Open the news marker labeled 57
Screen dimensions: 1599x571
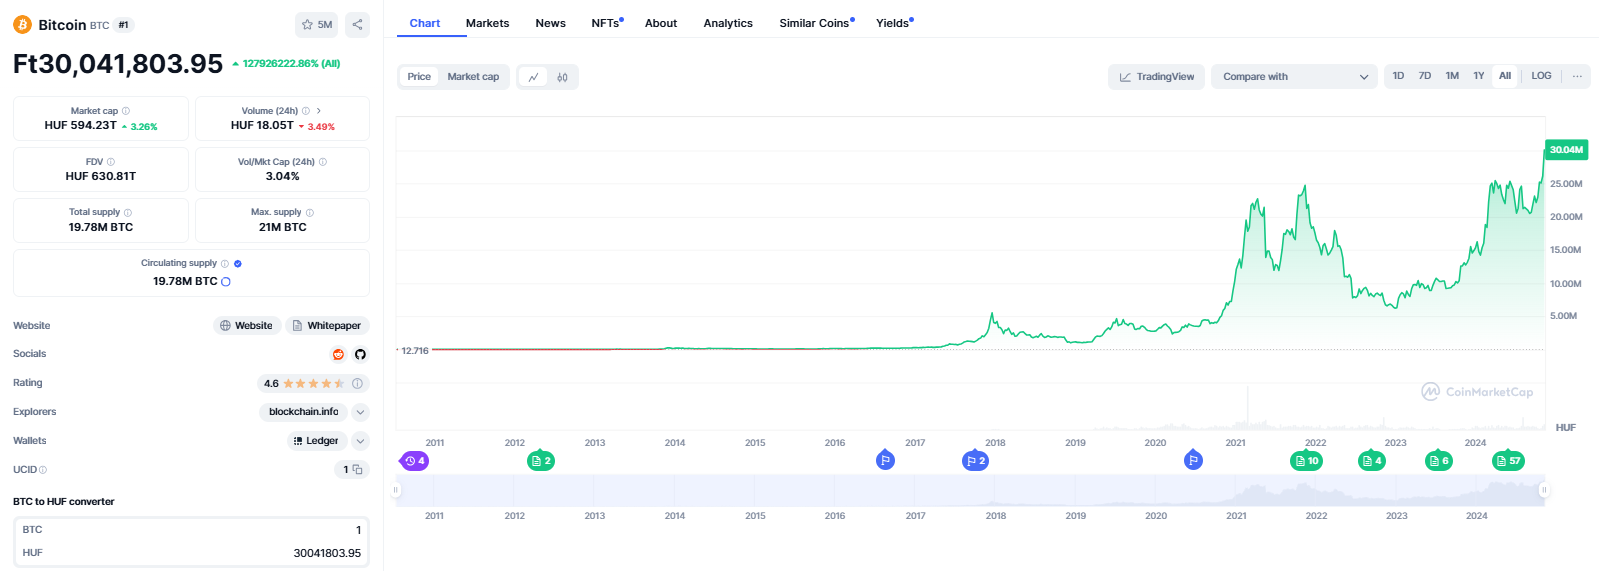tap(1508, 461)
